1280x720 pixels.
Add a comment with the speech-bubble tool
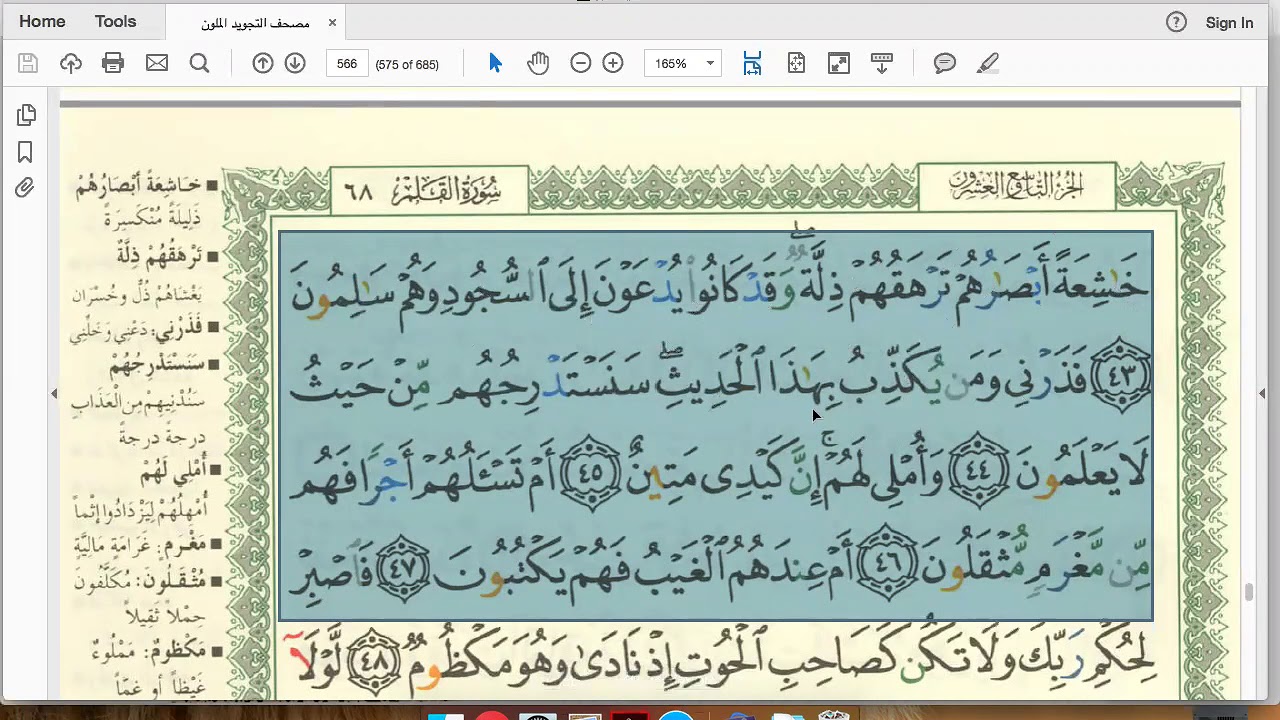coord(945,63)
